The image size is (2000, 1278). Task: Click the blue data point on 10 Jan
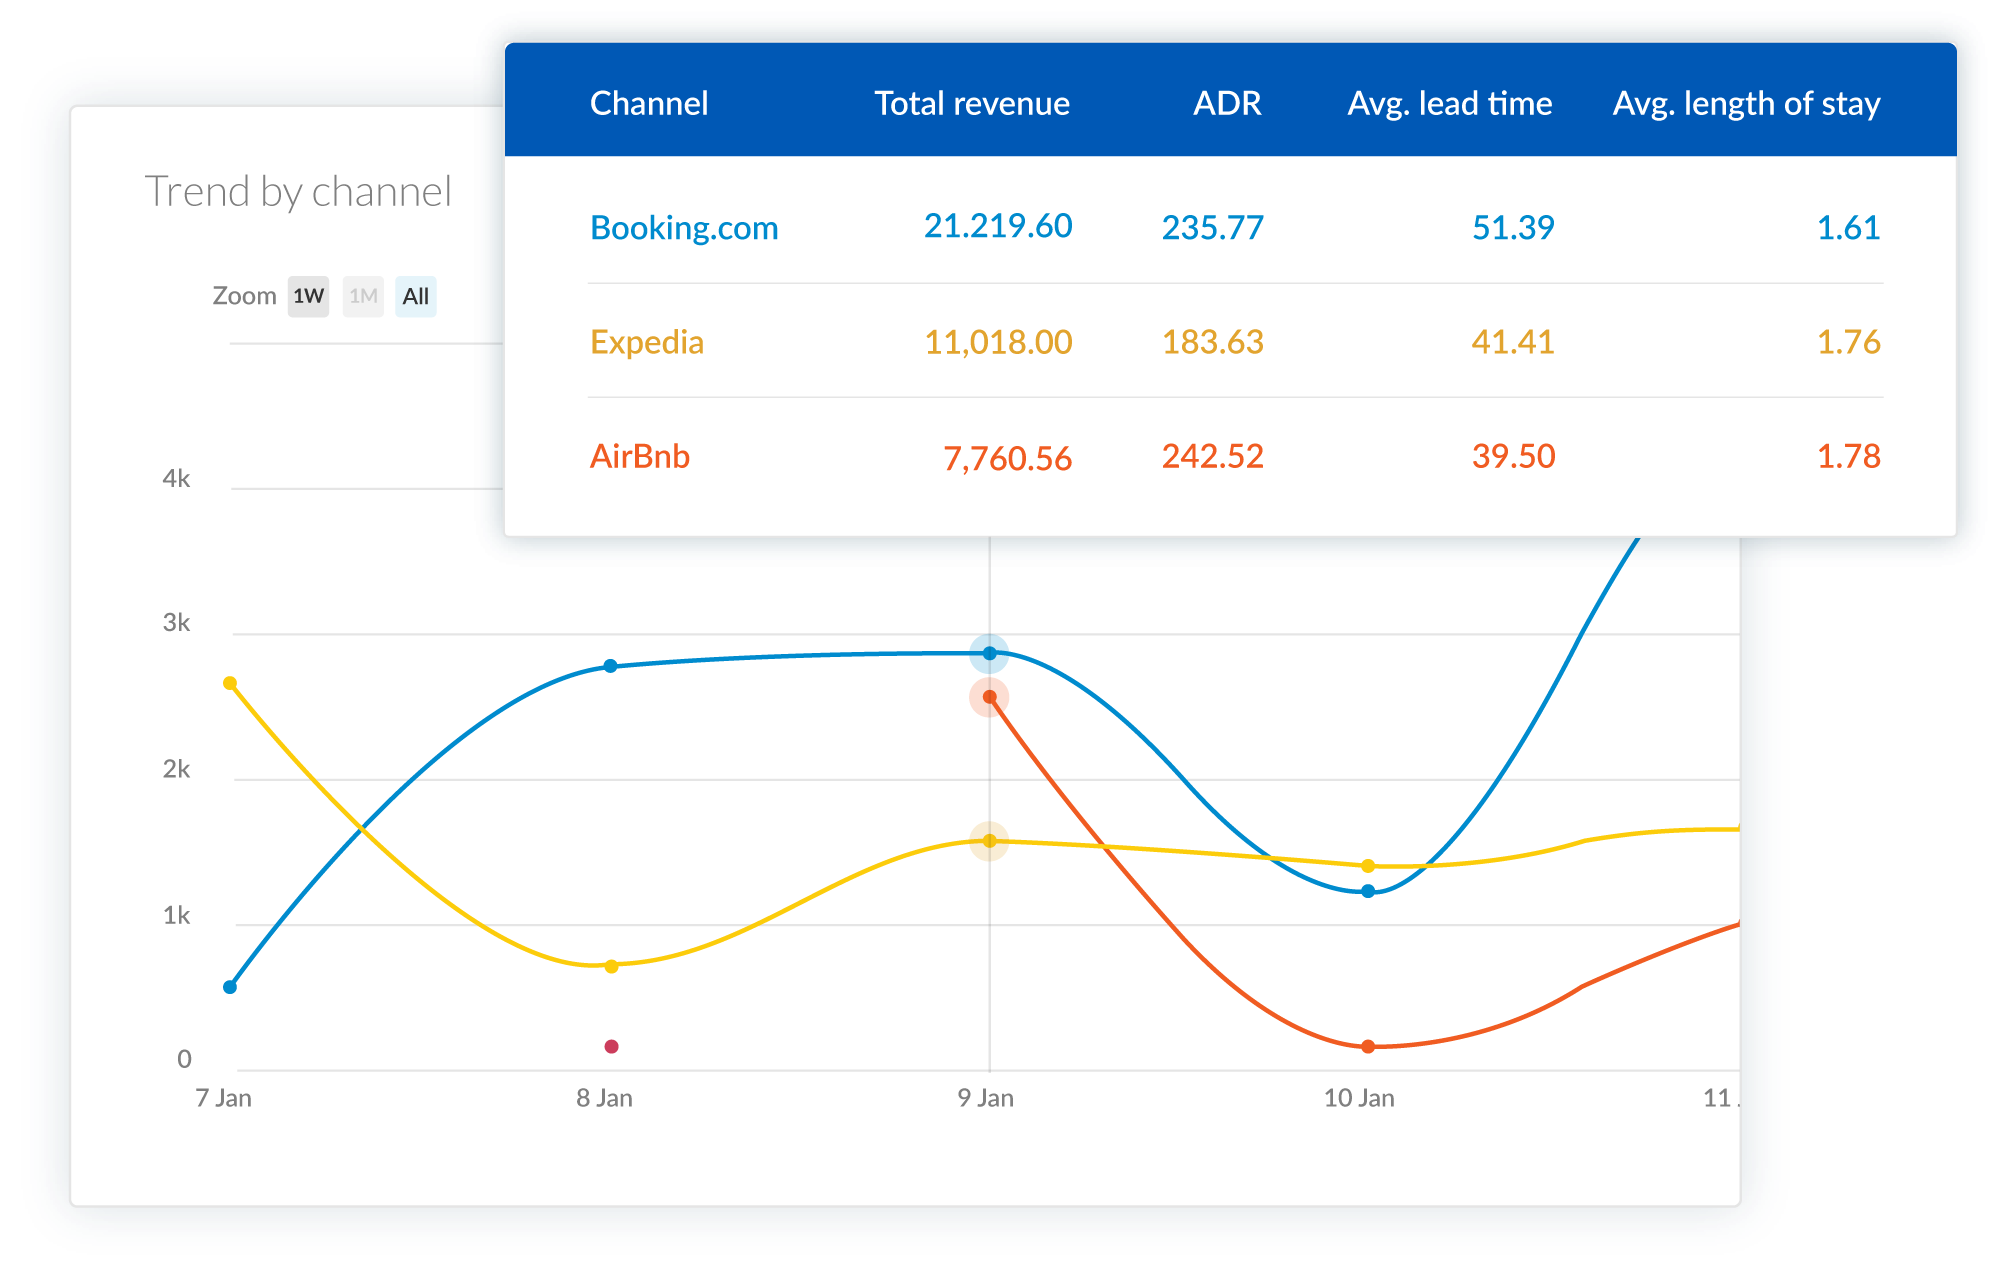pos(1368,891)
